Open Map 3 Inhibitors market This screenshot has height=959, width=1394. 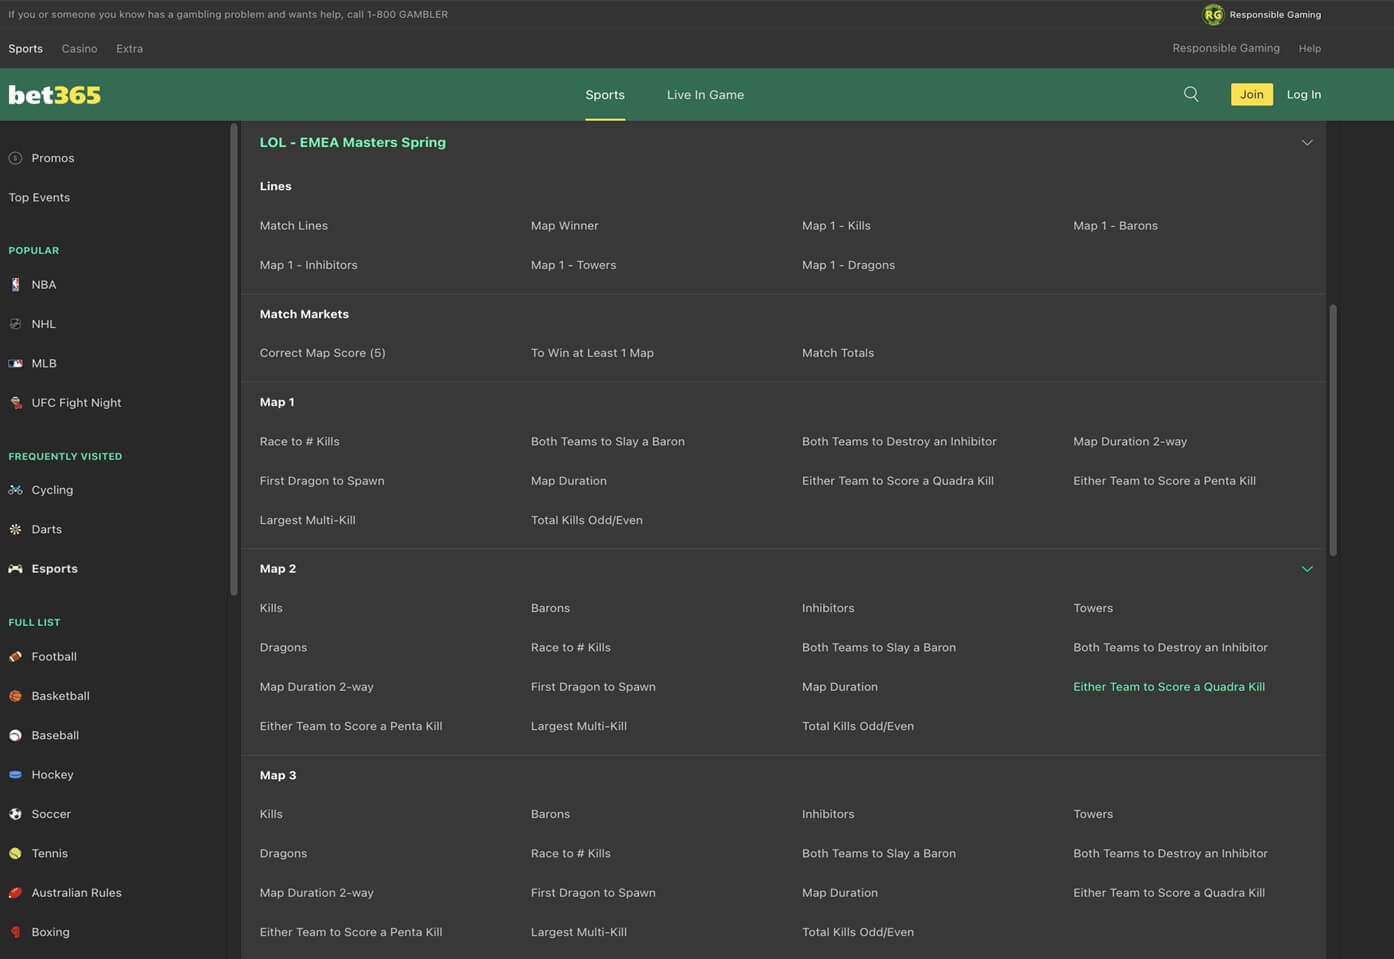click(x=828, y=814)
